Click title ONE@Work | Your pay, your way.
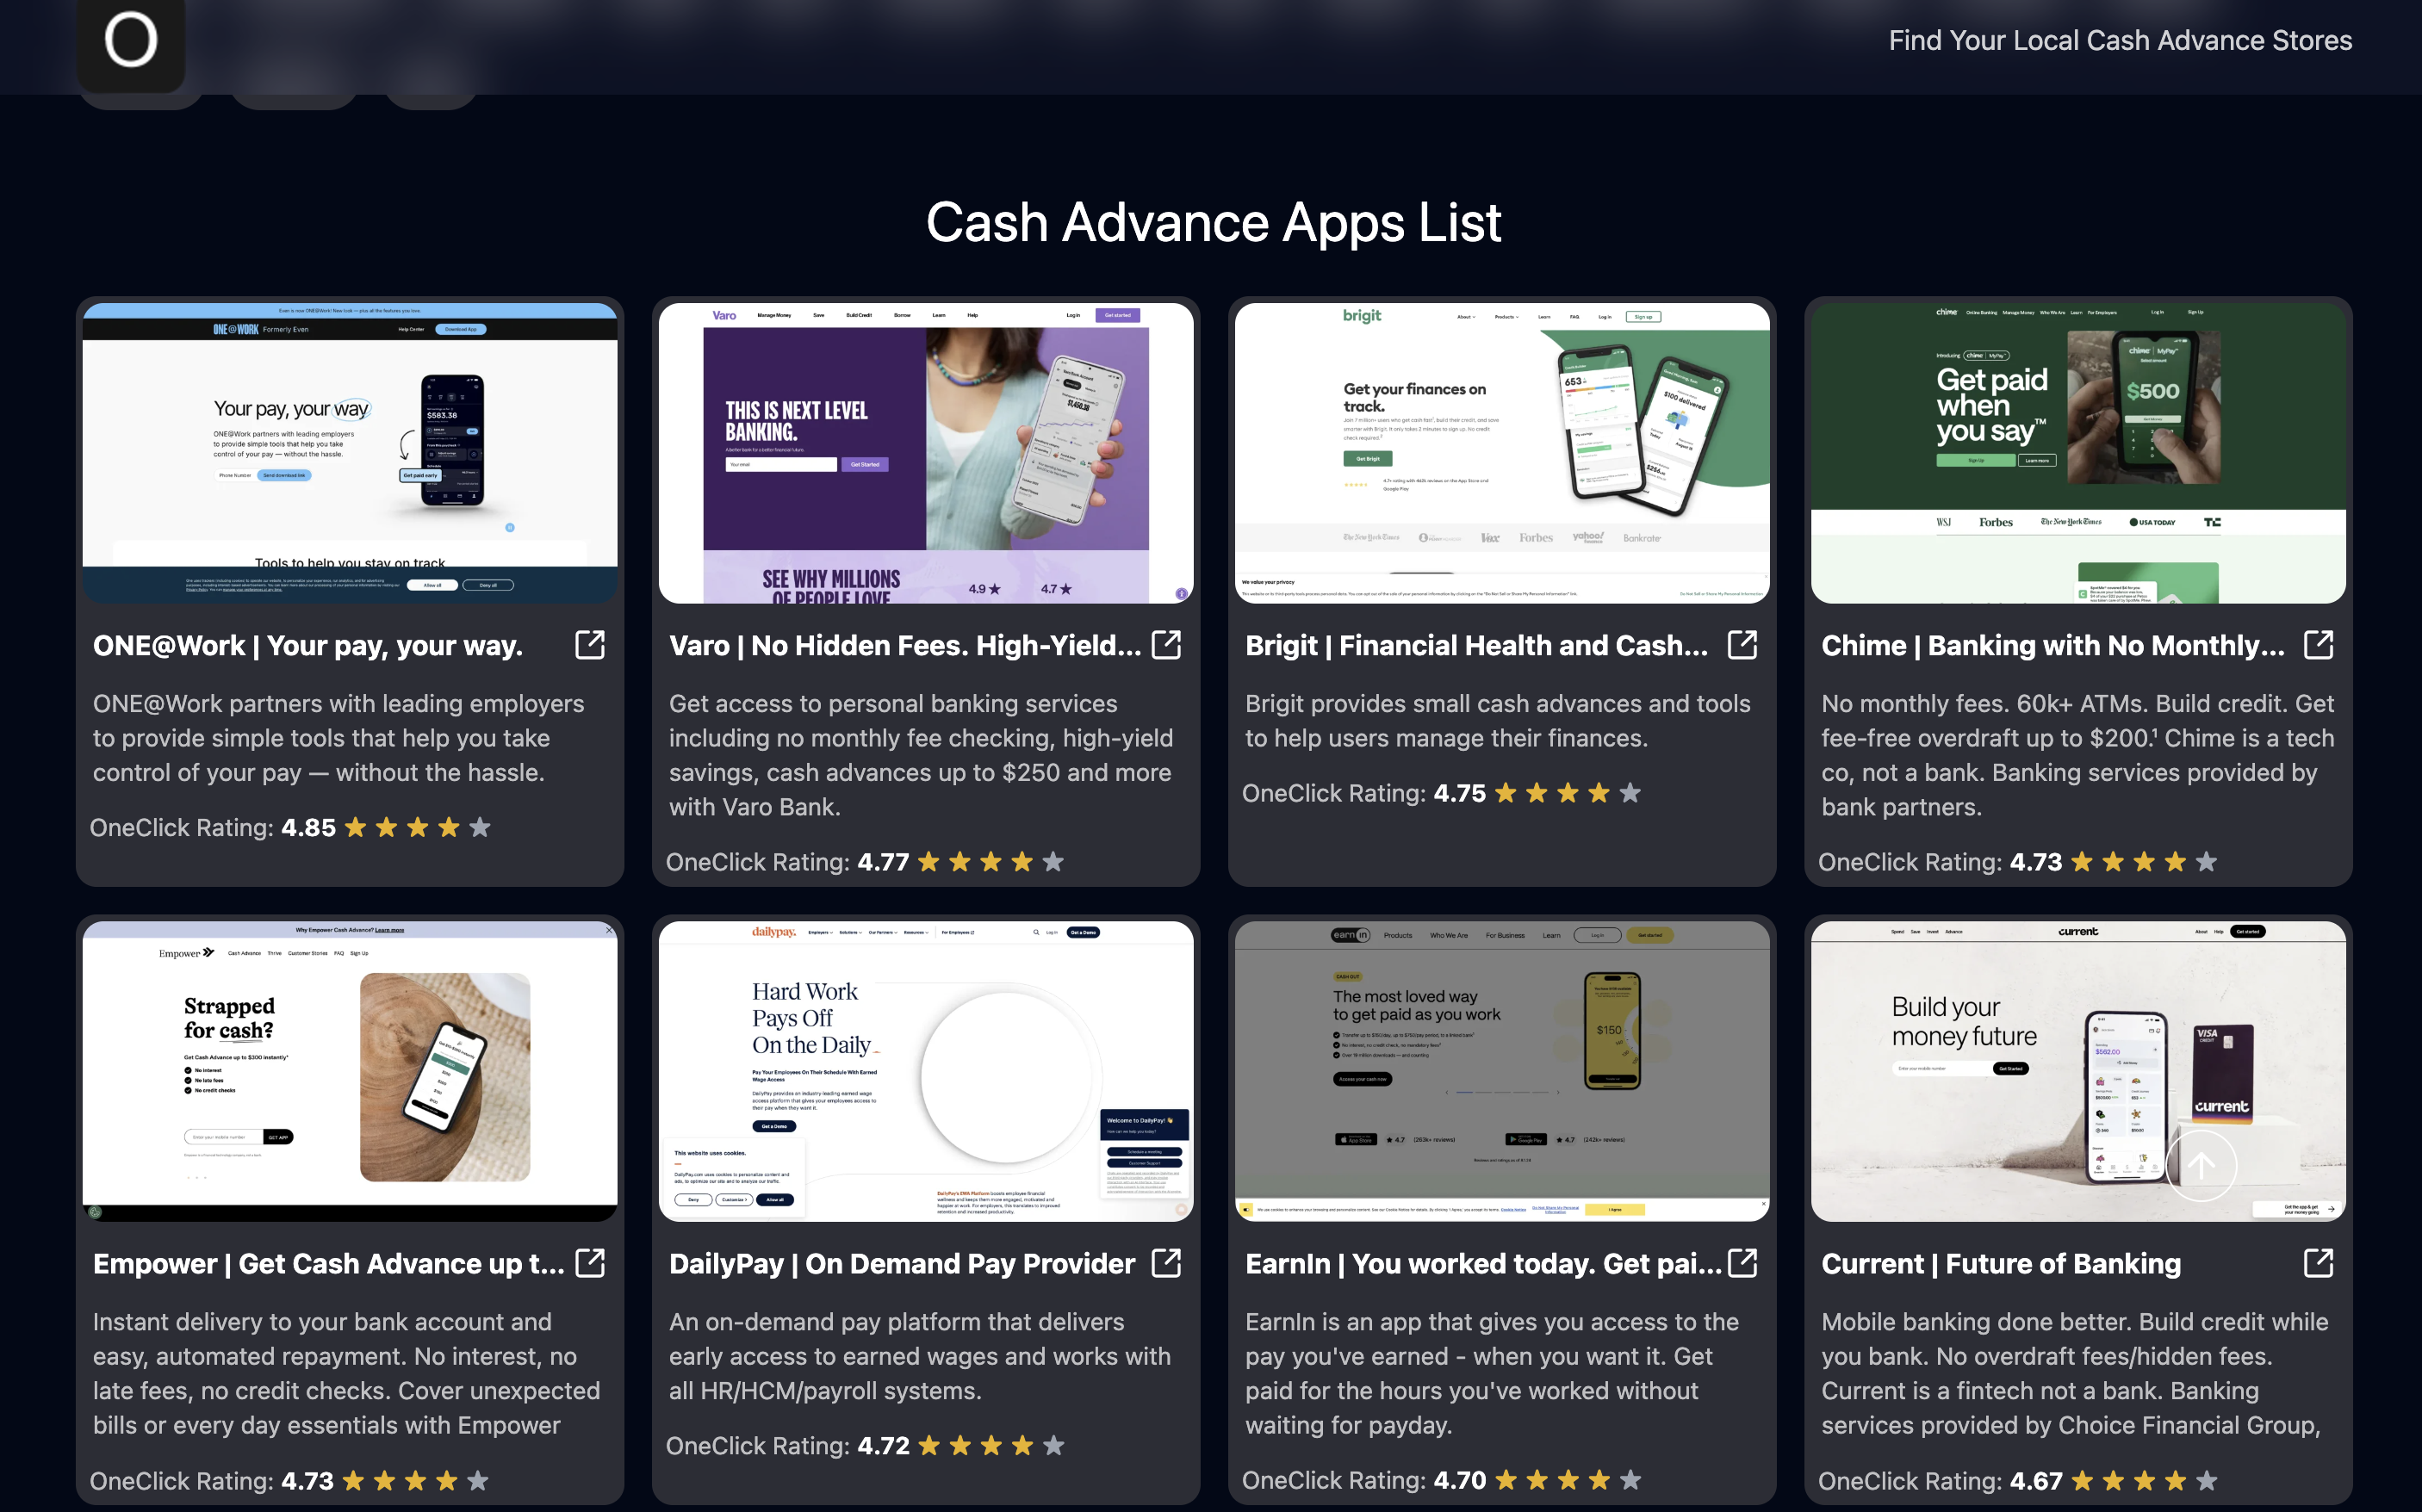The image size is (2422, 1512). (x=308, y=646)
